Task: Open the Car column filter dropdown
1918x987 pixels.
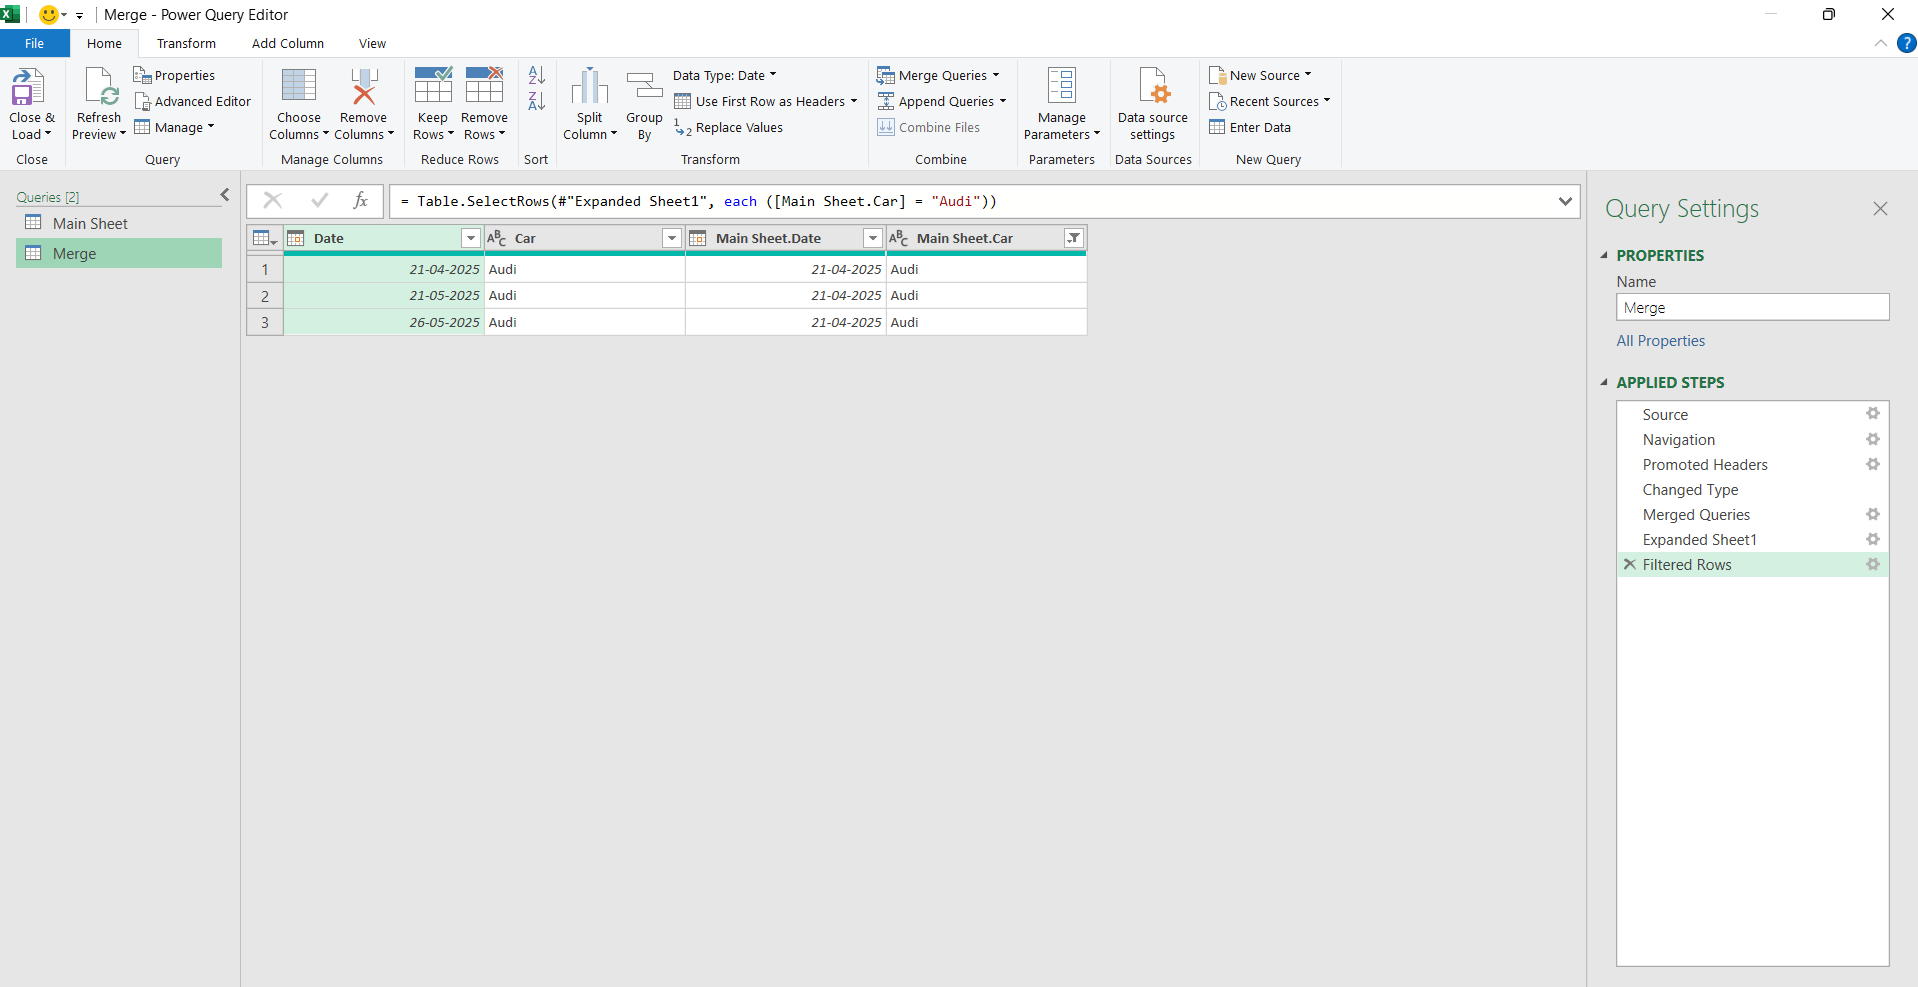Action: click(x=672, y=238)
